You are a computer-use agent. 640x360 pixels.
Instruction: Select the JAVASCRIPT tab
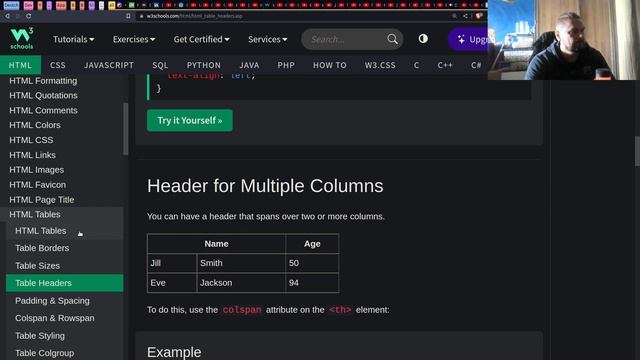(109, 65)
